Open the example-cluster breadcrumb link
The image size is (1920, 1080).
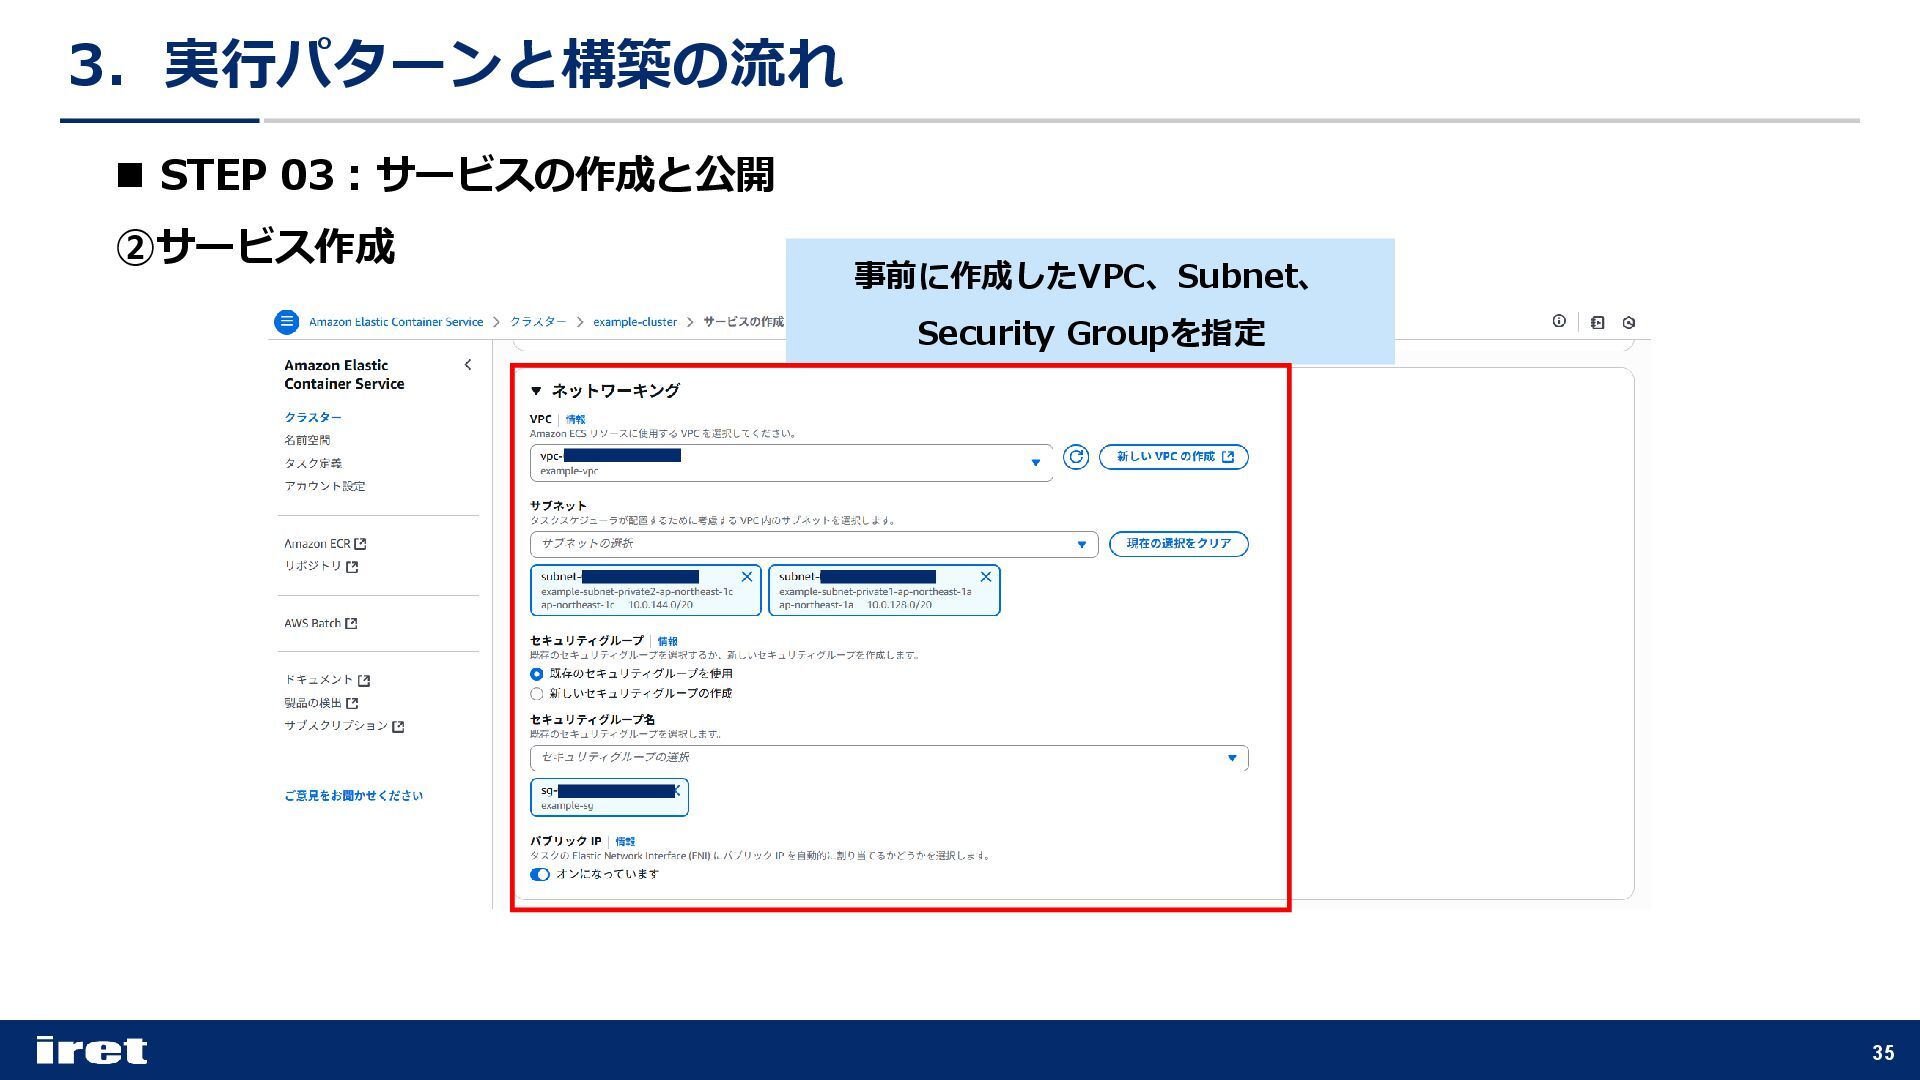(635, 322)
